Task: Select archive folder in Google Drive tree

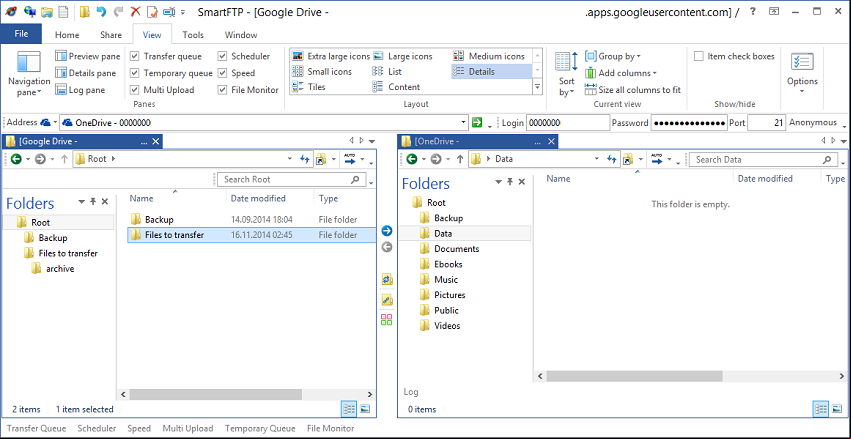Action: click(x=60, y=269)
